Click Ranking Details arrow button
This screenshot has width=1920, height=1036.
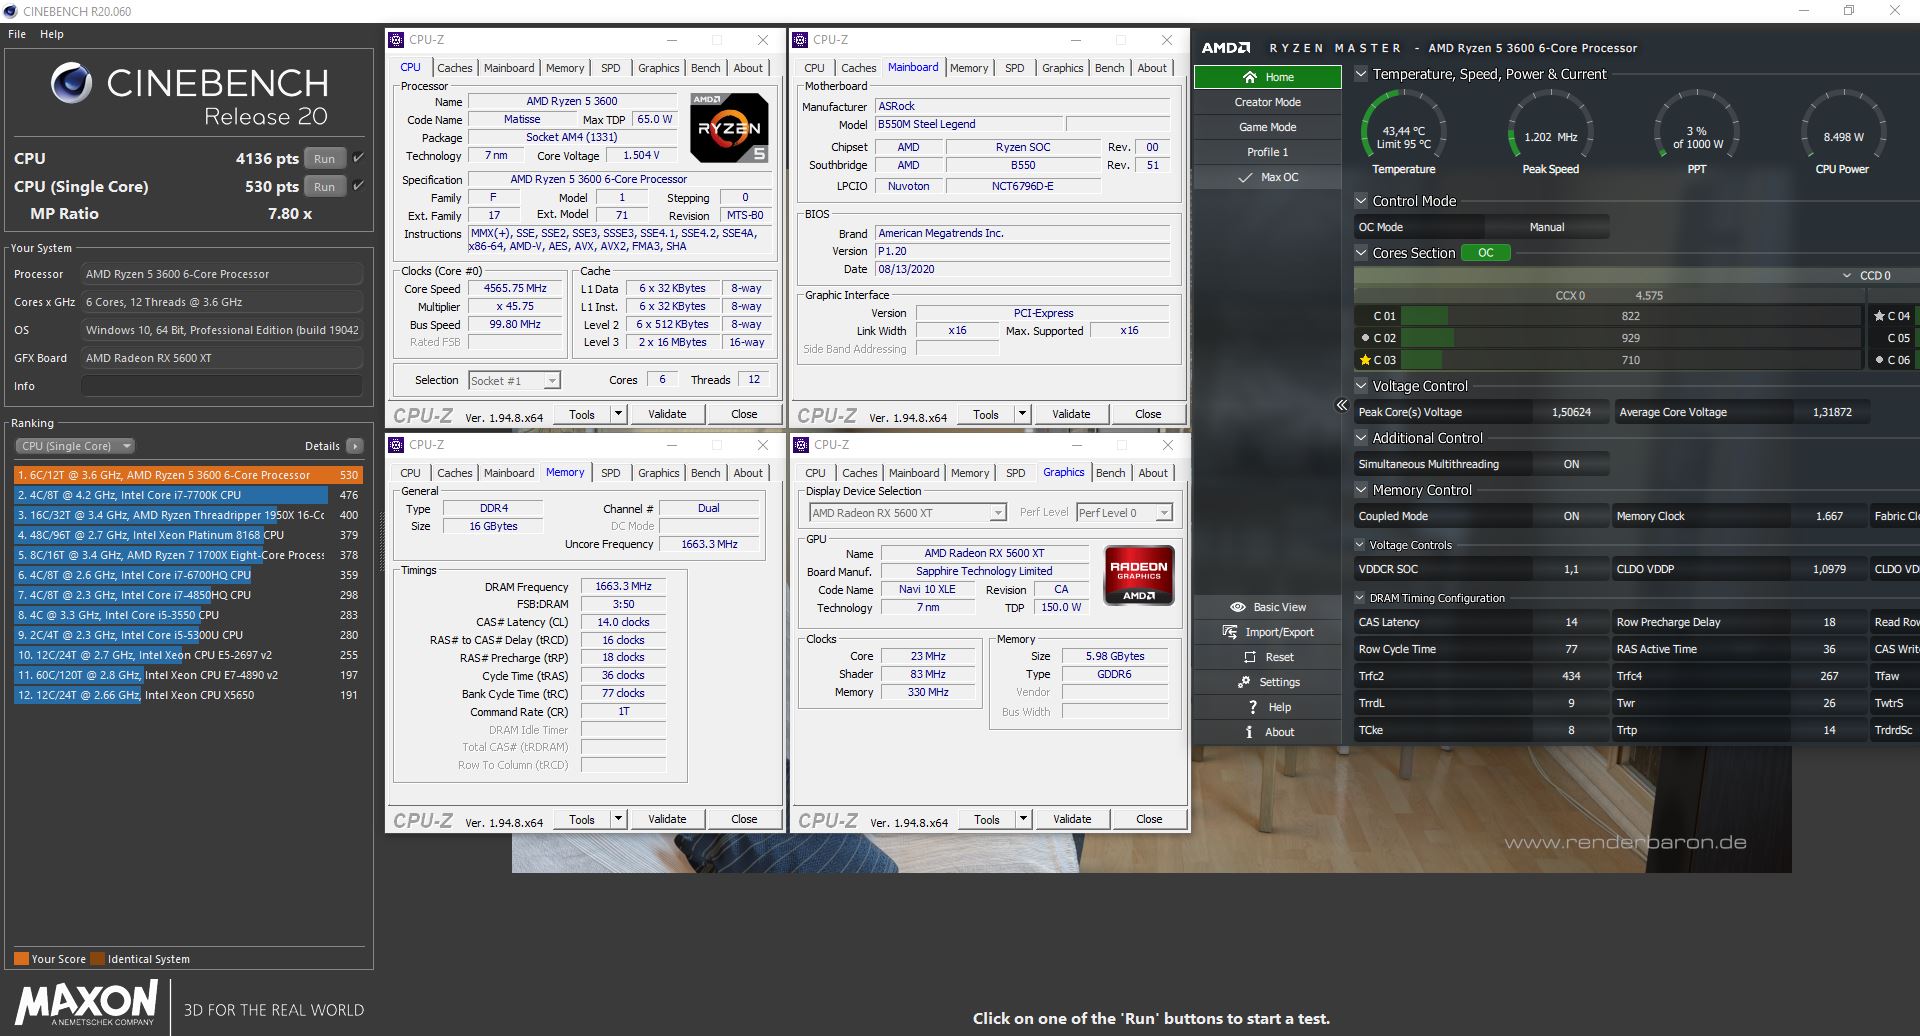355,446
